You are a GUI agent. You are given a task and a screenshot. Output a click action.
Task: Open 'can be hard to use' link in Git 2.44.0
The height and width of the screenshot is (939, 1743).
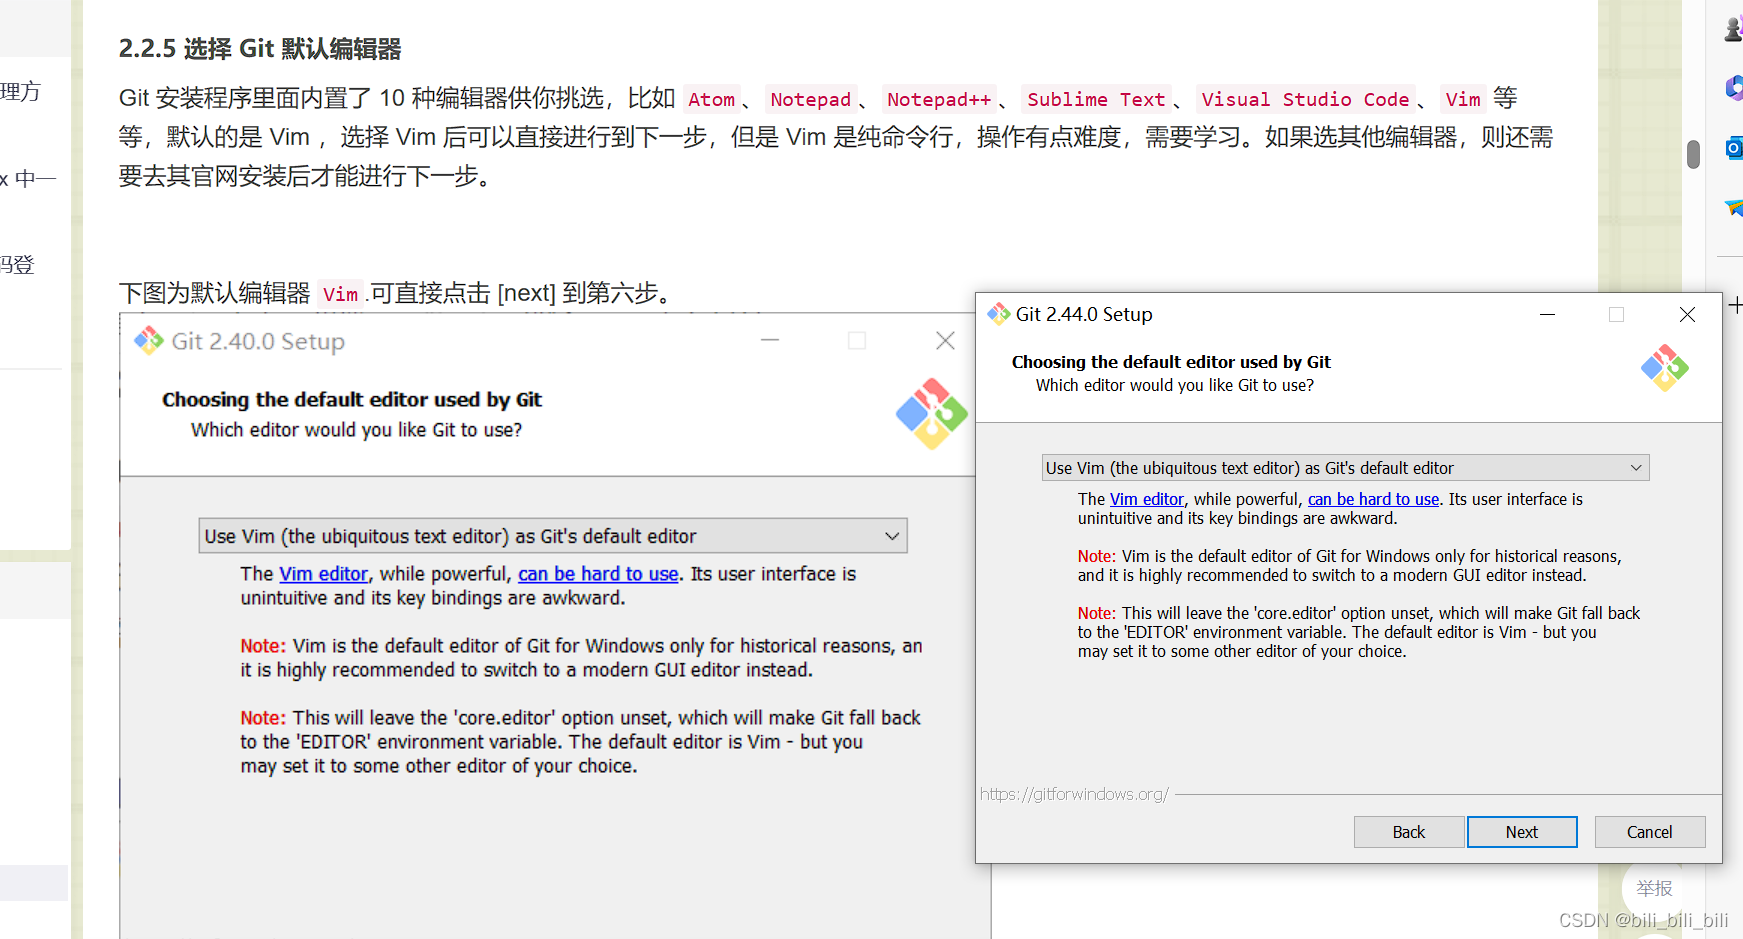[x=1373, y=499]
